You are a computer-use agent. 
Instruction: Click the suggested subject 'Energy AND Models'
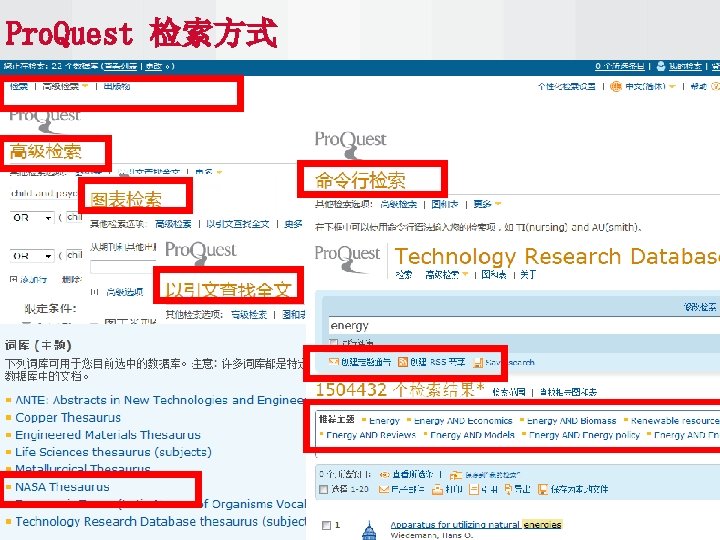472,435
